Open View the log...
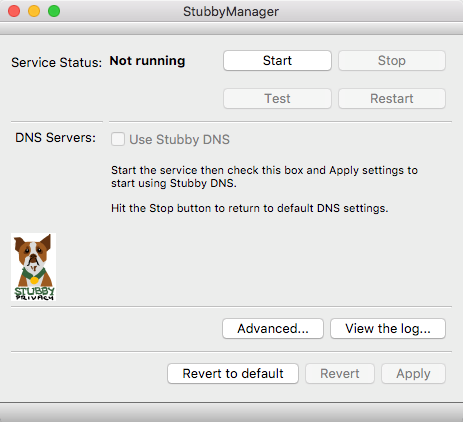The width and height of the screenshot is (463, 422). point(388,329)
